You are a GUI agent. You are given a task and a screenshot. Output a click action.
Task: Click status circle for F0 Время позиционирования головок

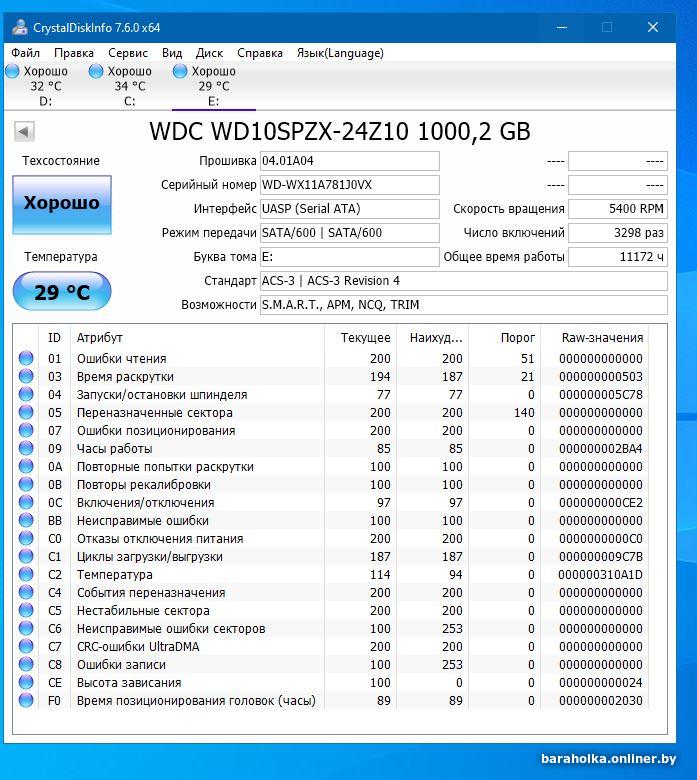pos(26,700)
